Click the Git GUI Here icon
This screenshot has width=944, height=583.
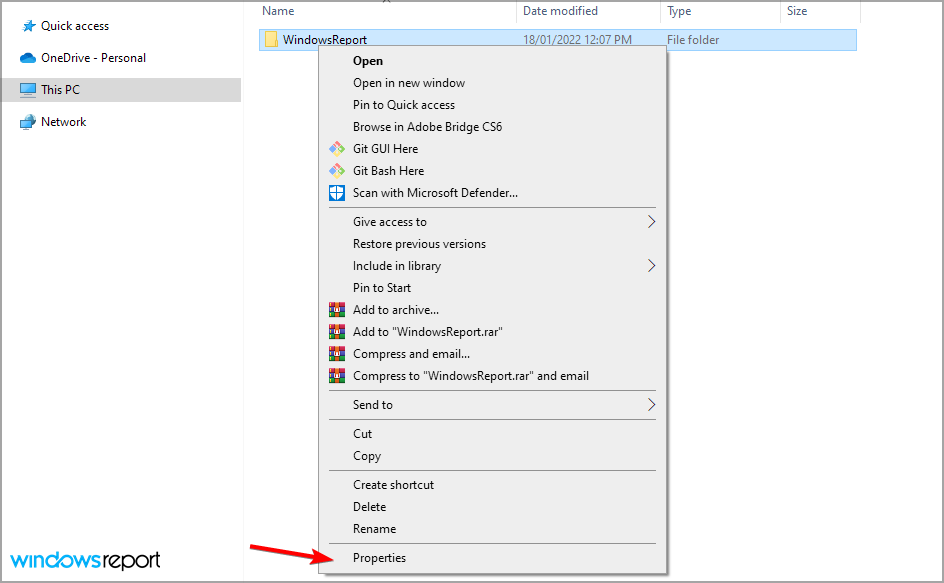(x=336, y=149)
